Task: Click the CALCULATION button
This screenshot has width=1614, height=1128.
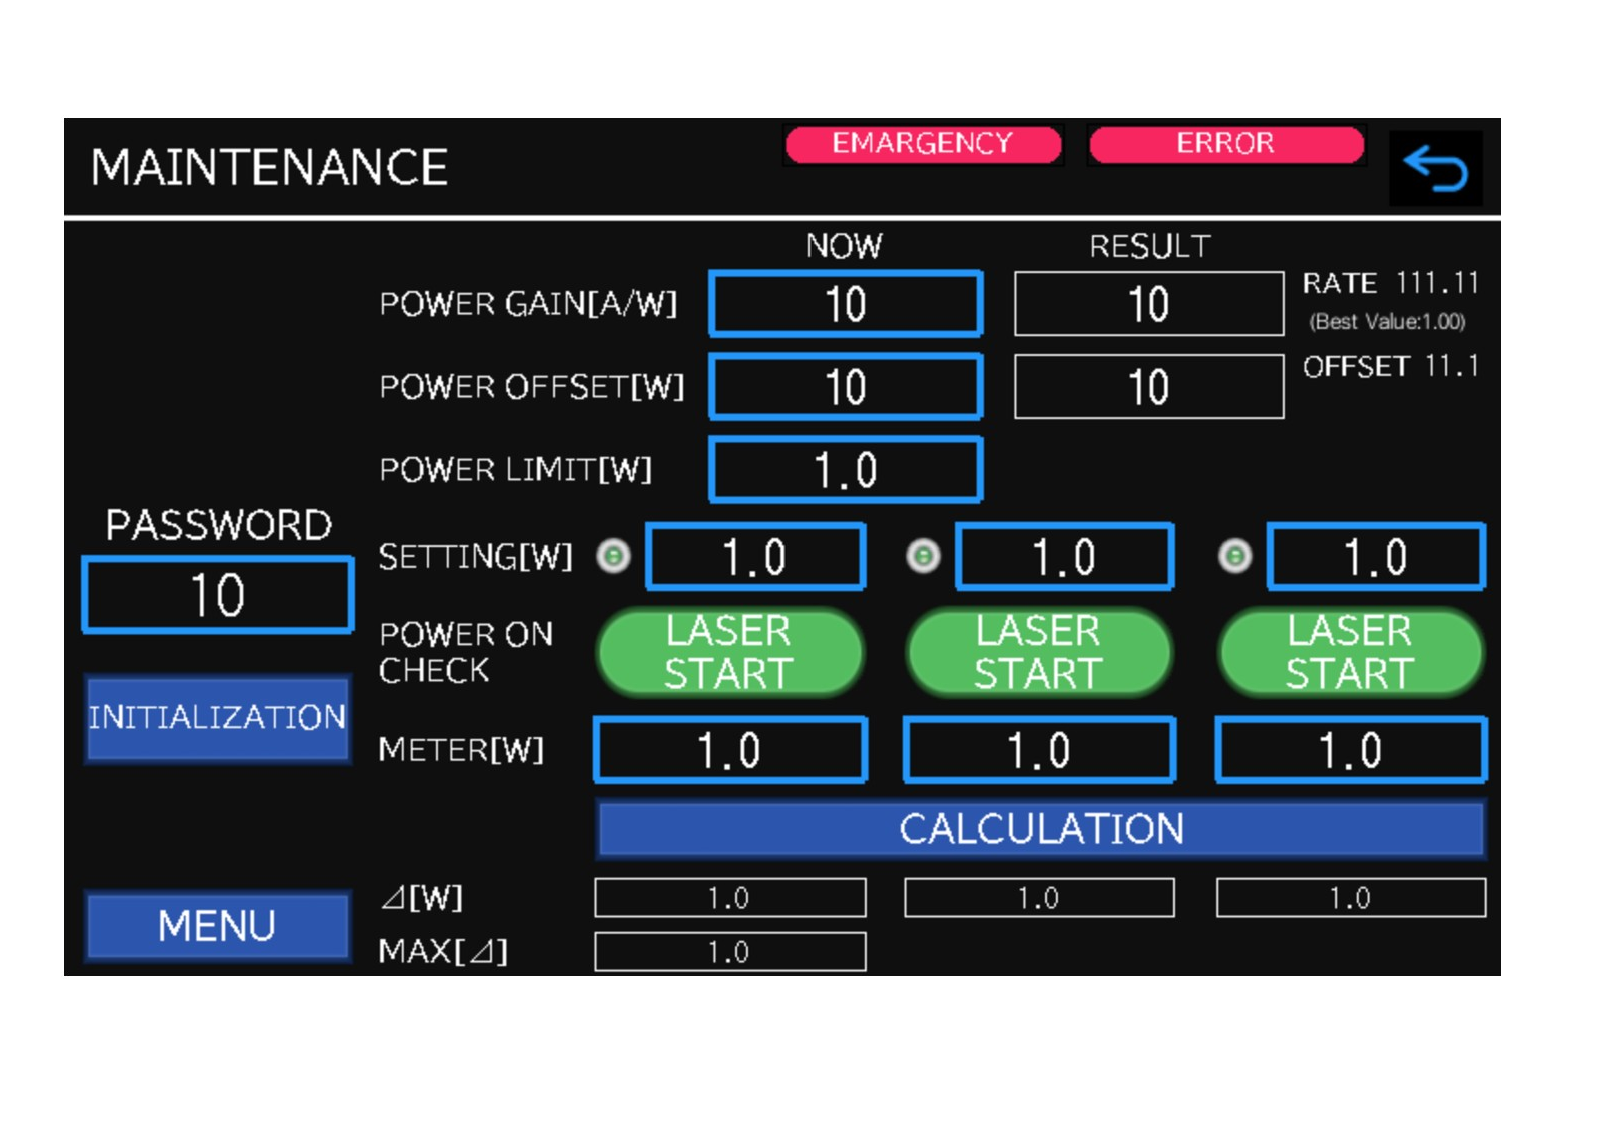Action: tap(1040, 829)
